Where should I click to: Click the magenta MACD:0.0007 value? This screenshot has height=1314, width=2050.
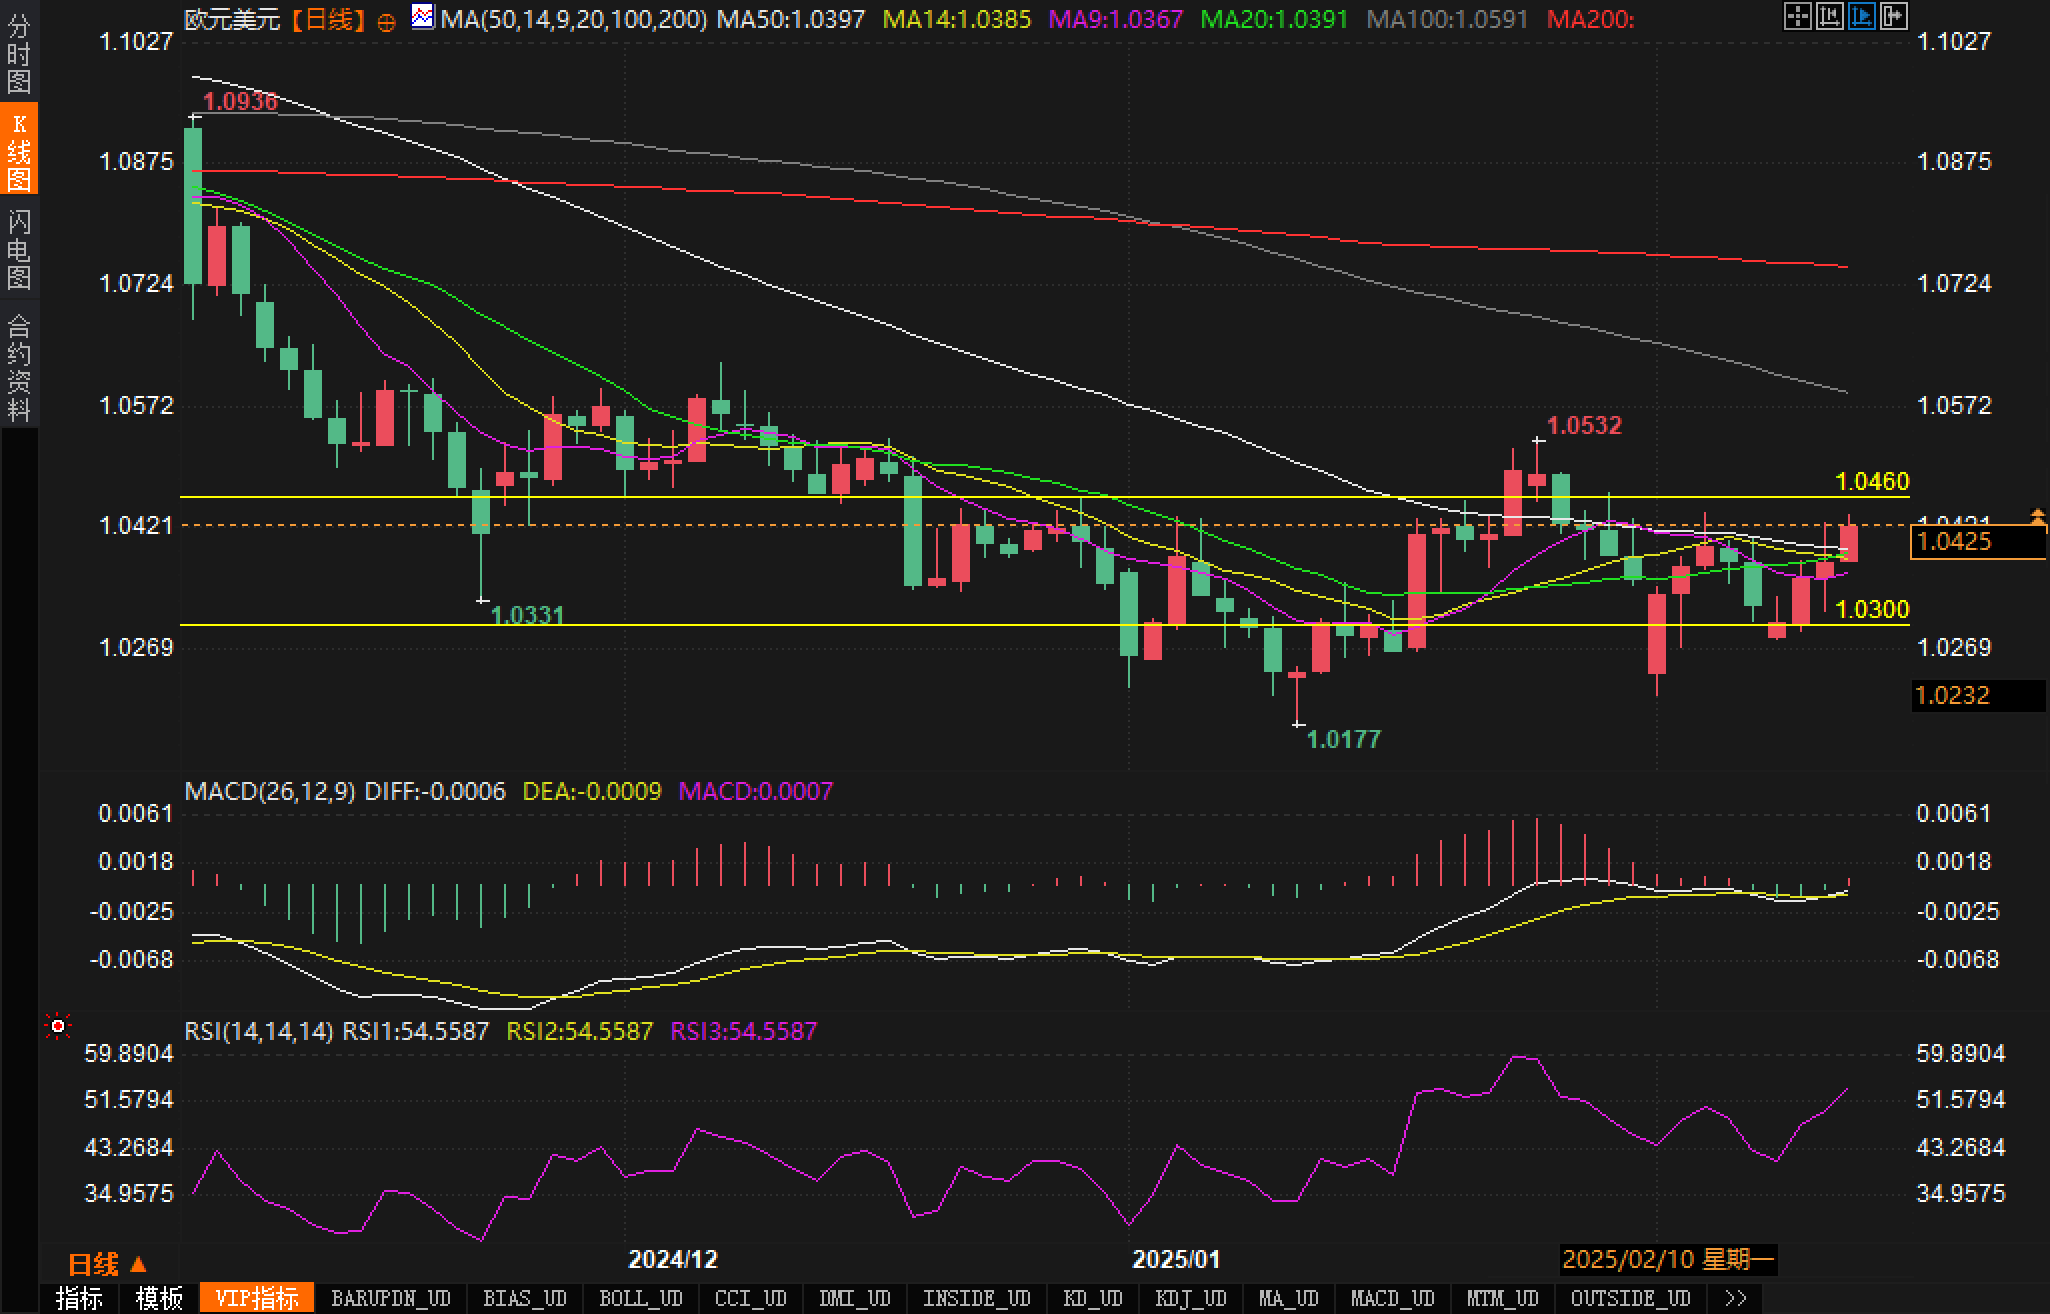(755, 791)
